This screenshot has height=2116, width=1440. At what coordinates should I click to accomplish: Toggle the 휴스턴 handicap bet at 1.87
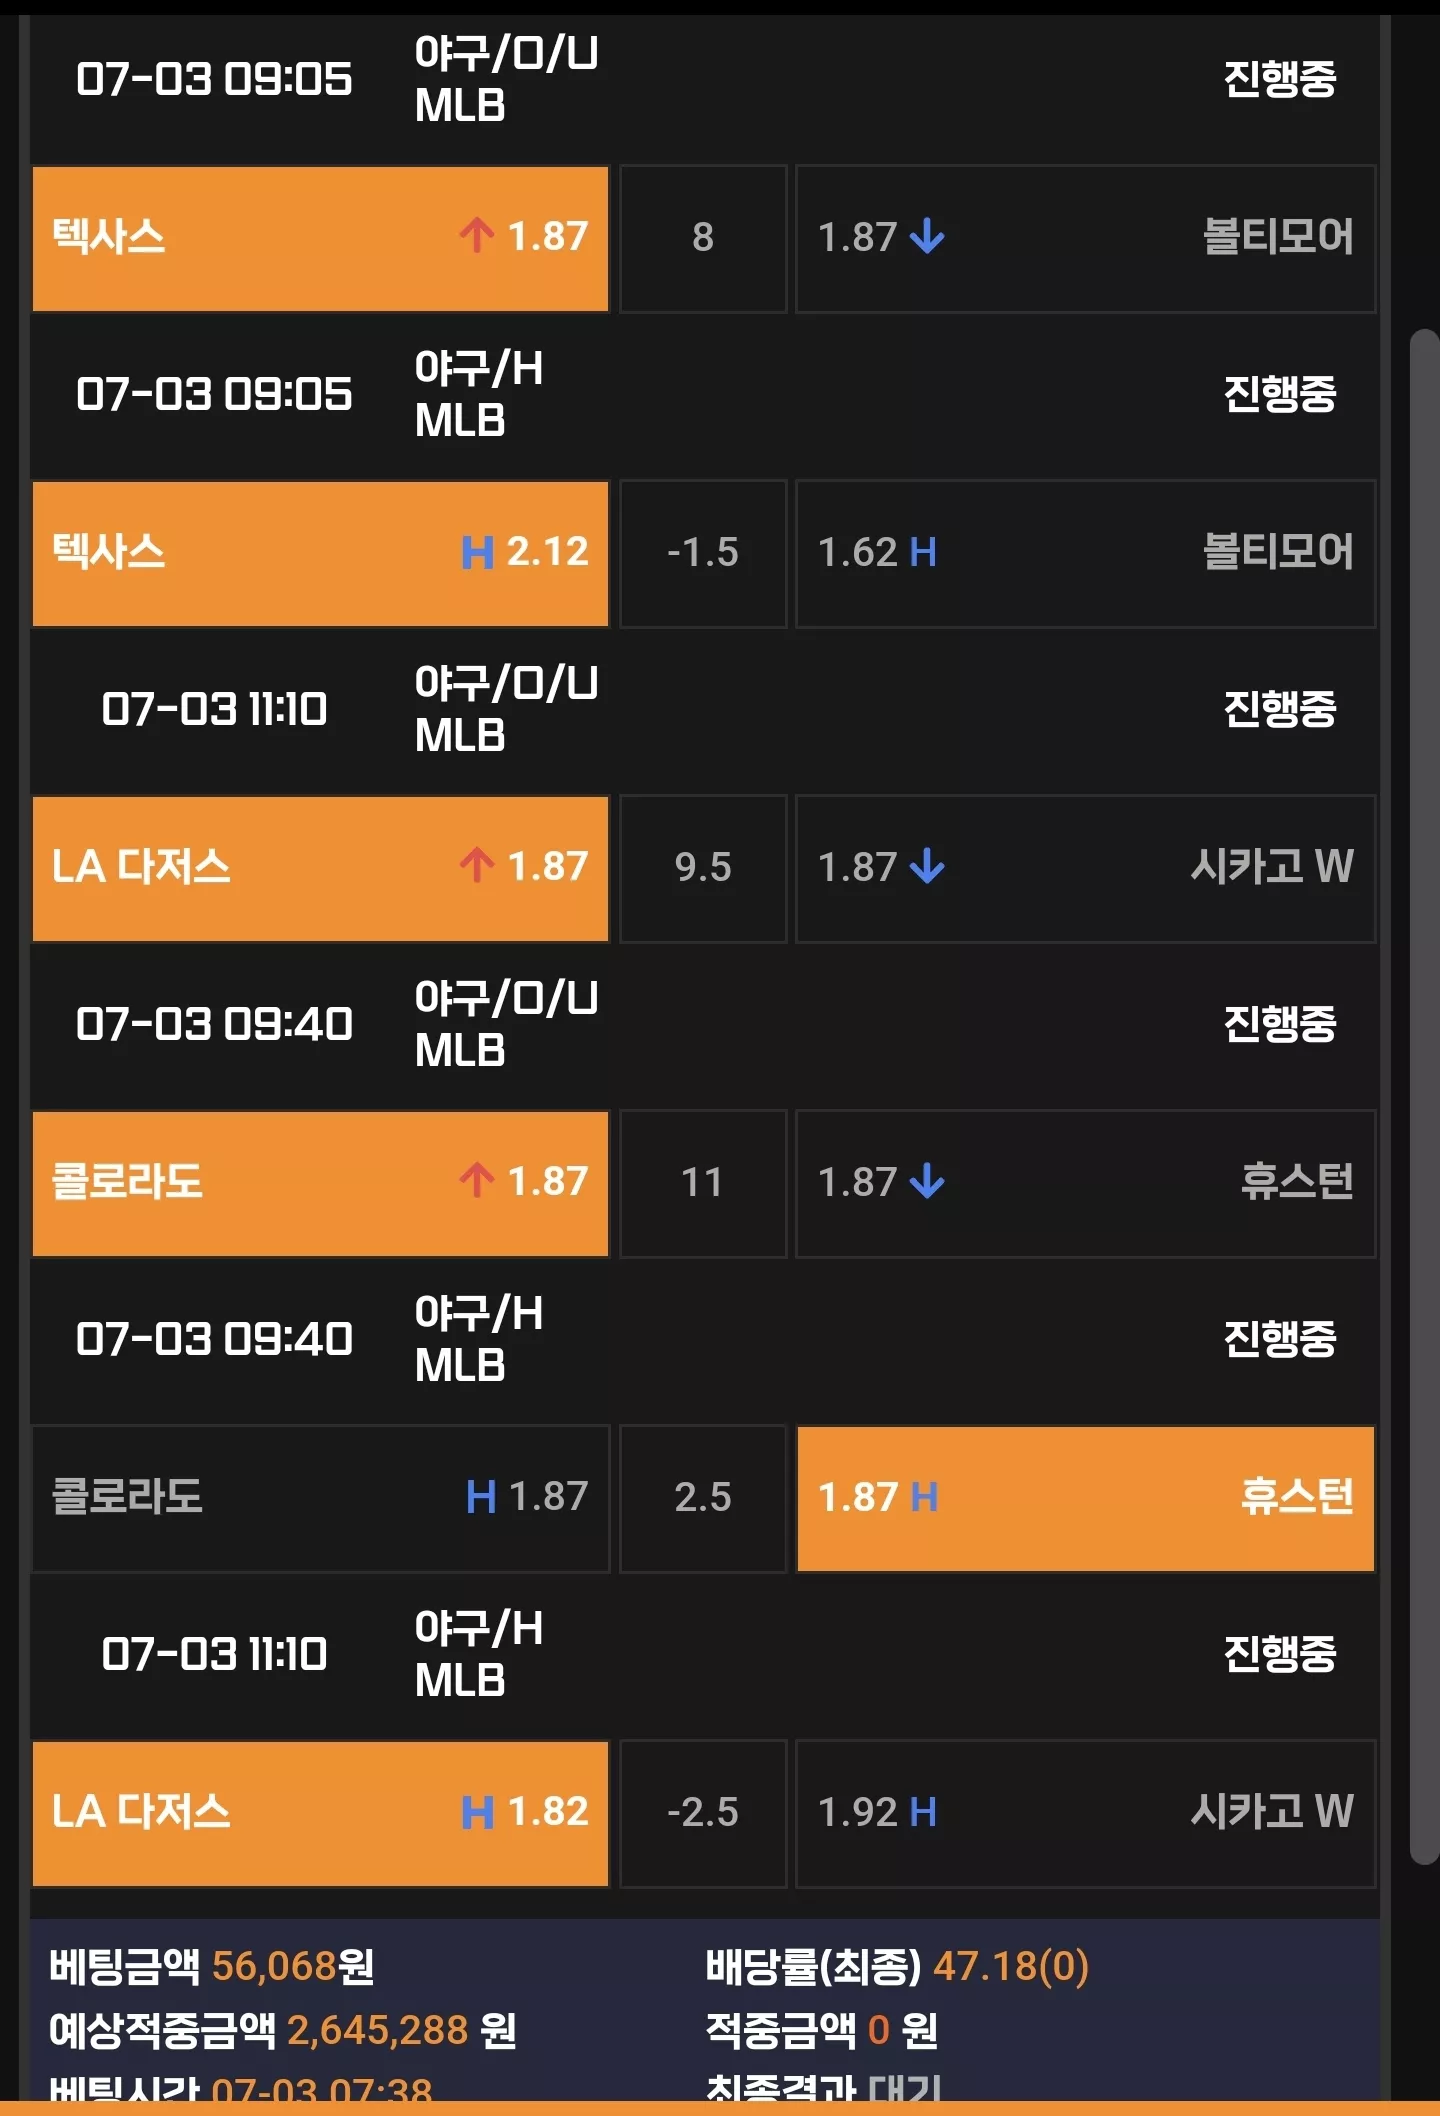coord(1085,1498)
